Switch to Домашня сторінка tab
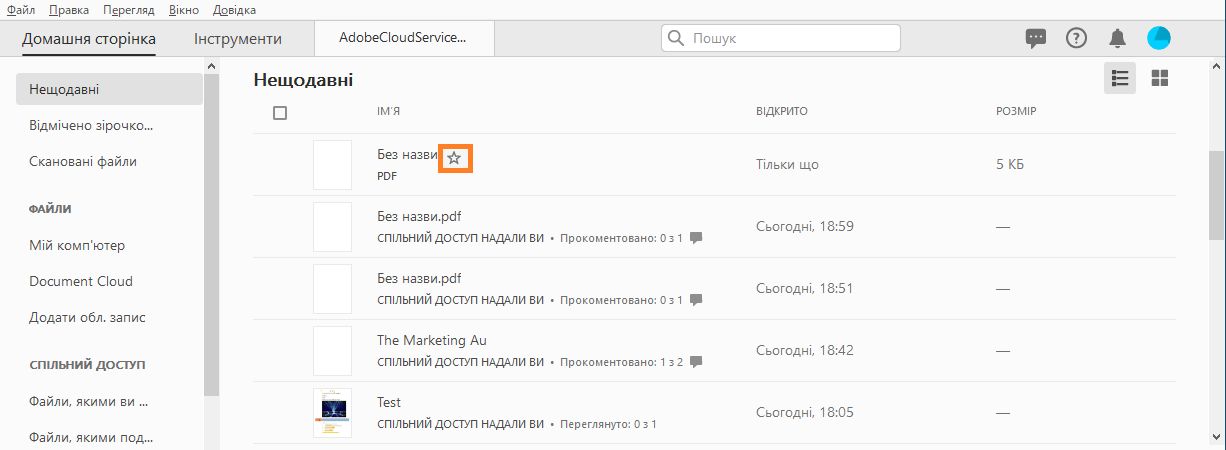The width and height of the screenshot is (1226, 450). click(x=89, y=39)
